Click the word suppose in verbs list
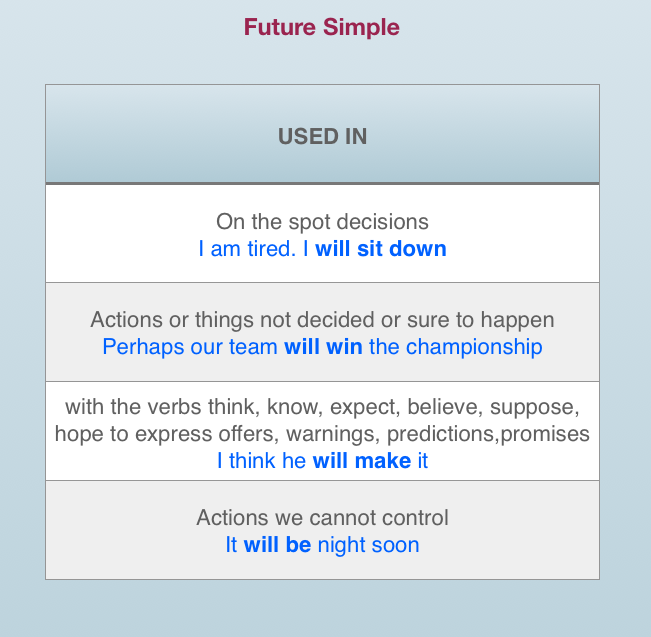Viewport: 651px width, 637px height. (x=534, y=407)
